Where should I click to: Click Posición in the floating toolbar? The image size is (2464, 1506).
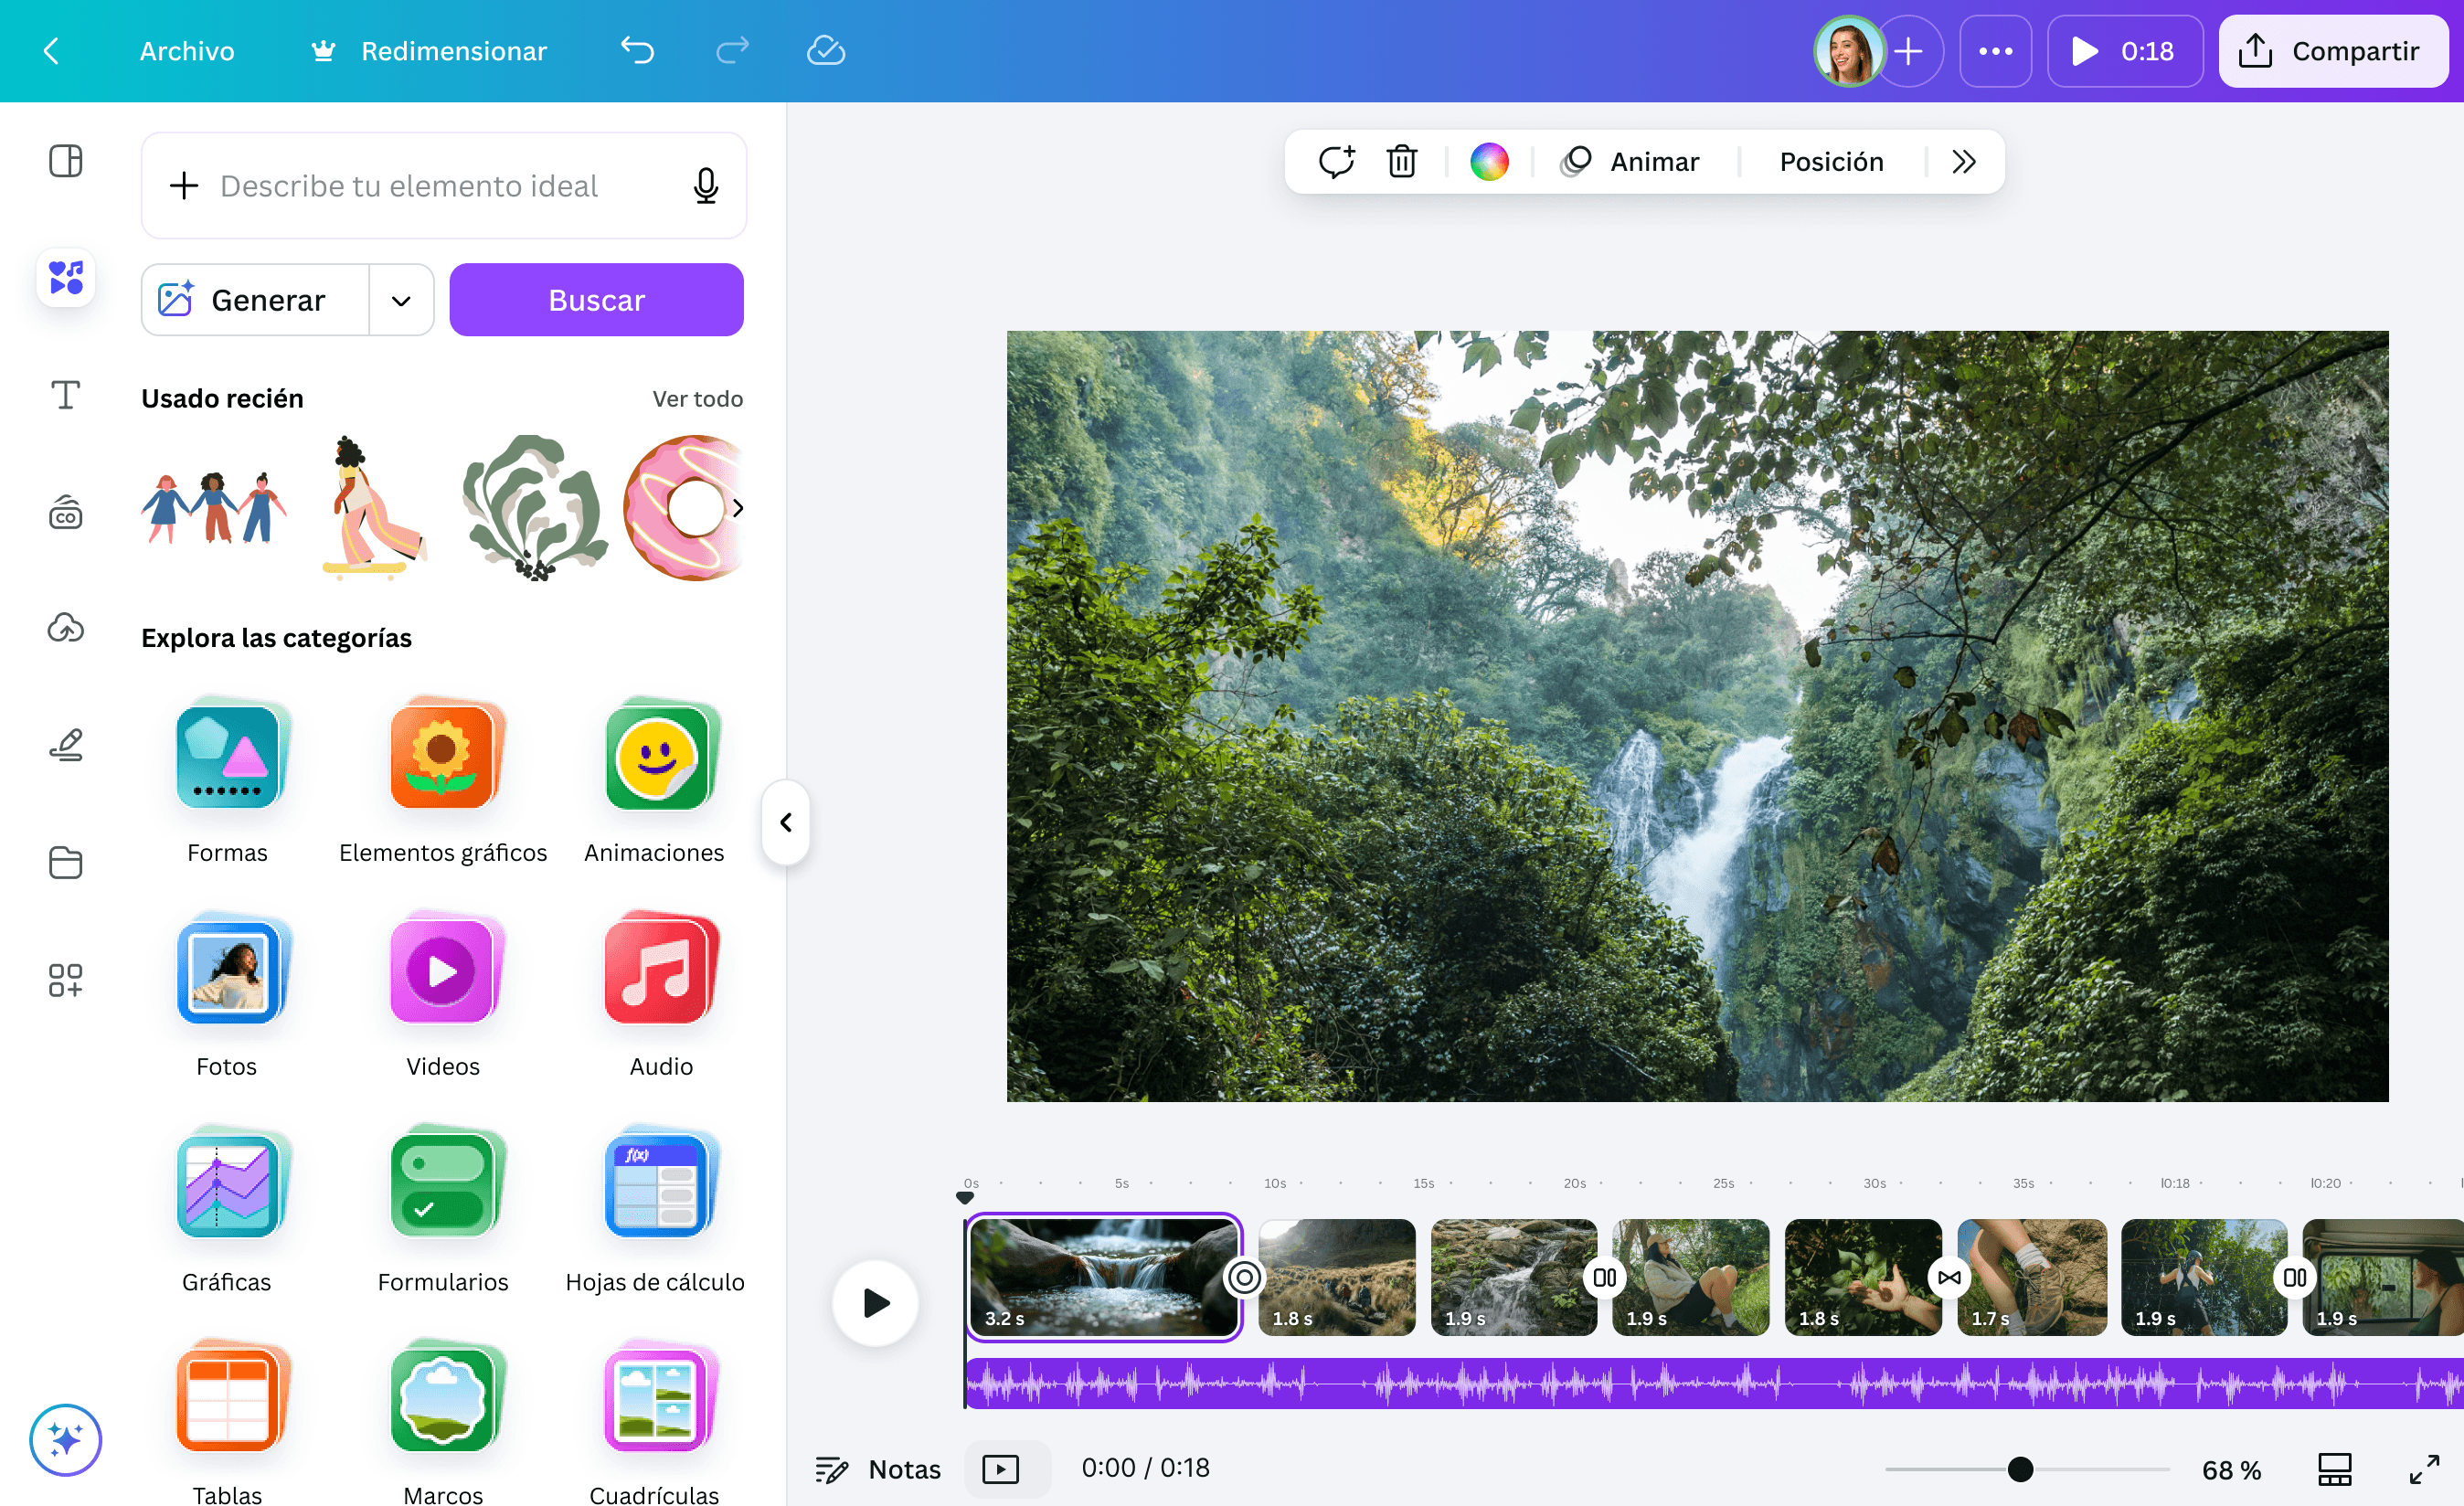pyautogui.click(x=1831, y=161)
